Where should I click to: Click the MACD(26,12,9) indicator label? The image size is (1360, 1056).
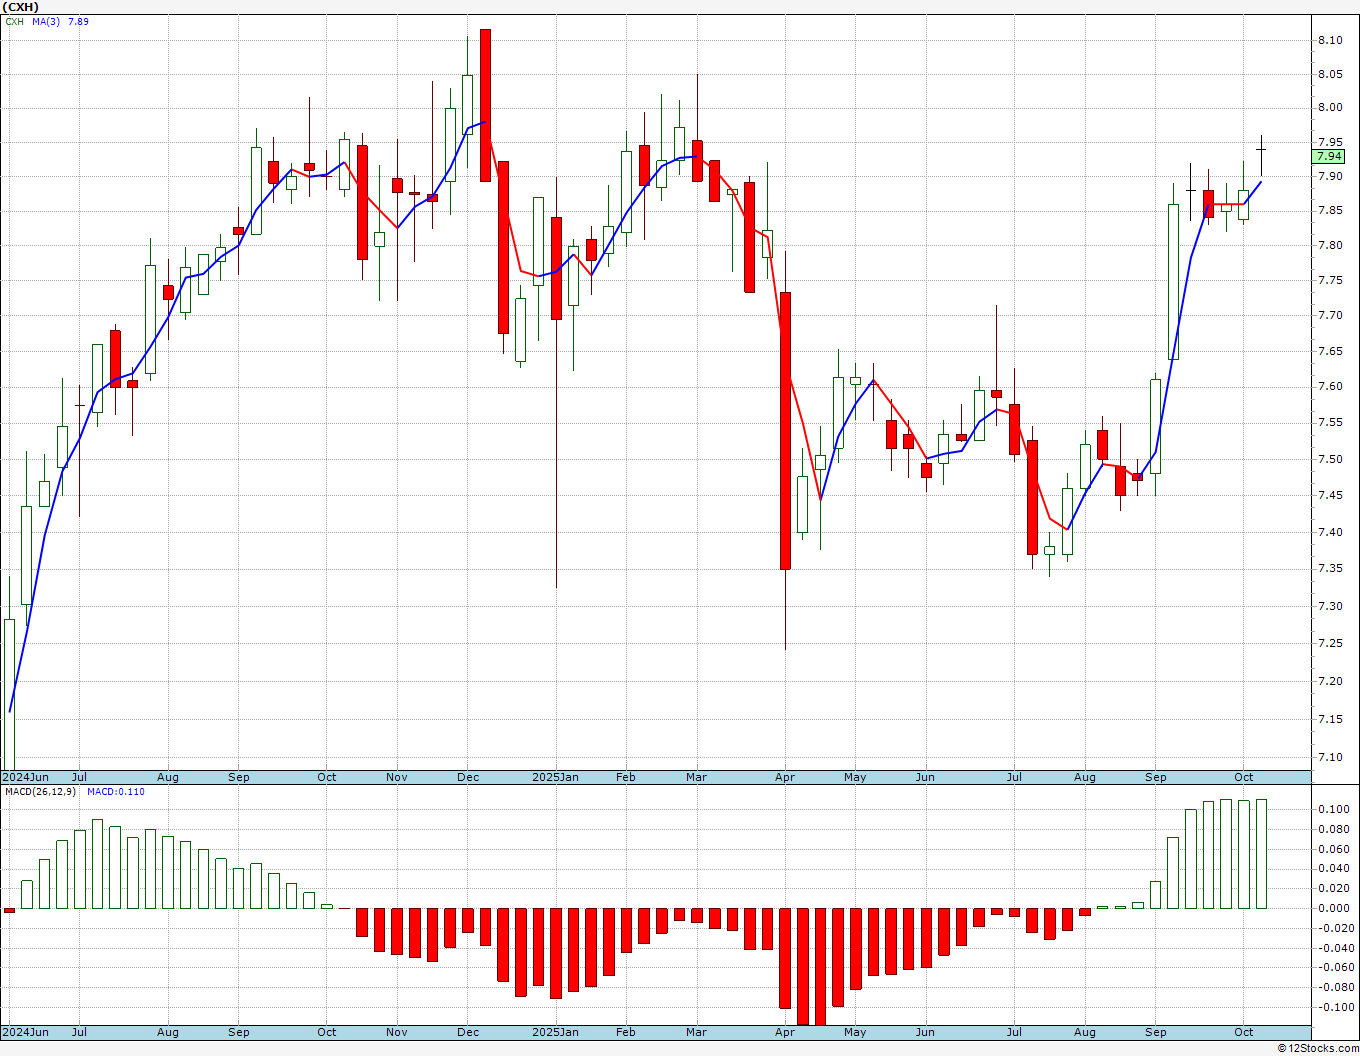41,791
